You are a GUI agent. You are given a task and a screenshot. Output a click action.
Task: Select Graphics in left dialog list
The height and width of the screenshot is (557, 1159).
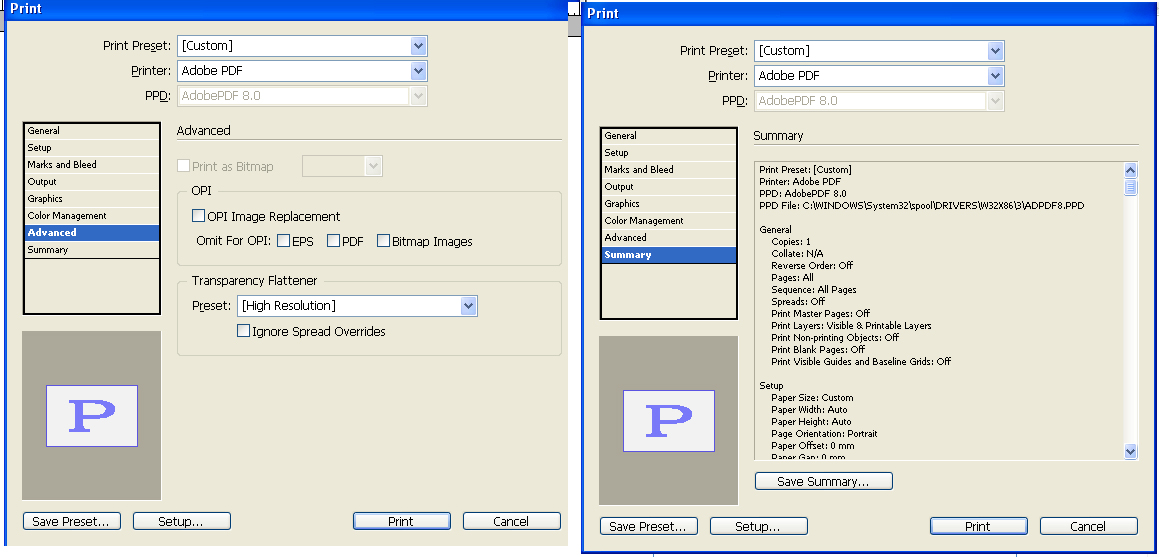click(92, 199)
